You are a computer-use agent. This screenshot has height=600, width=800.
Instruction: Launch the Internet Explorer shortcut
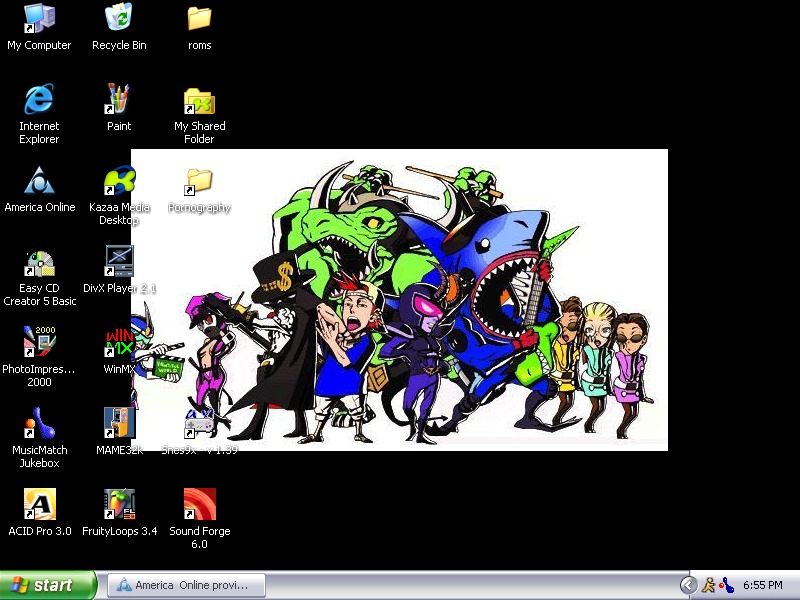pos(39,99)
